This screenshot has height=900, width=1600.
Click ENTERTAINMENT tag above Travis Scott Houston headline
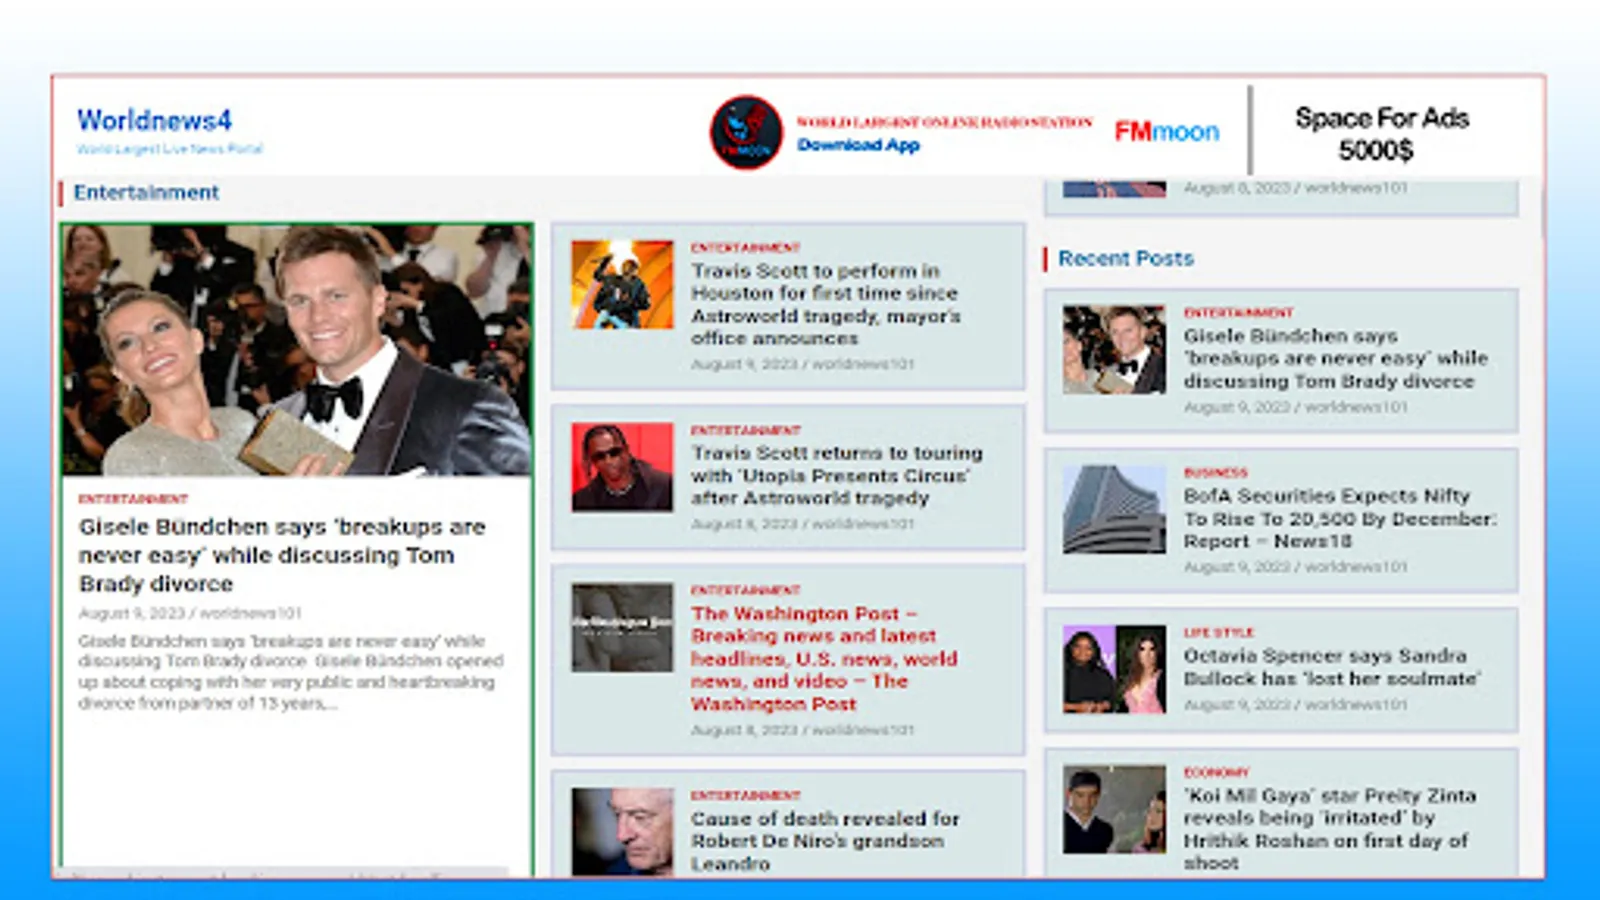pos(746,247)
